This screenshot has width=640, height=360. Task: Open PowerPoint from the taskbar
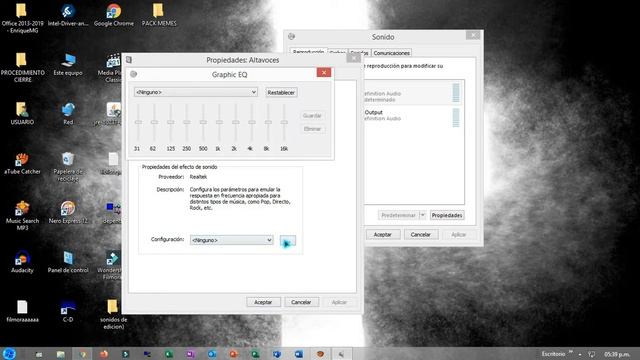233,354
